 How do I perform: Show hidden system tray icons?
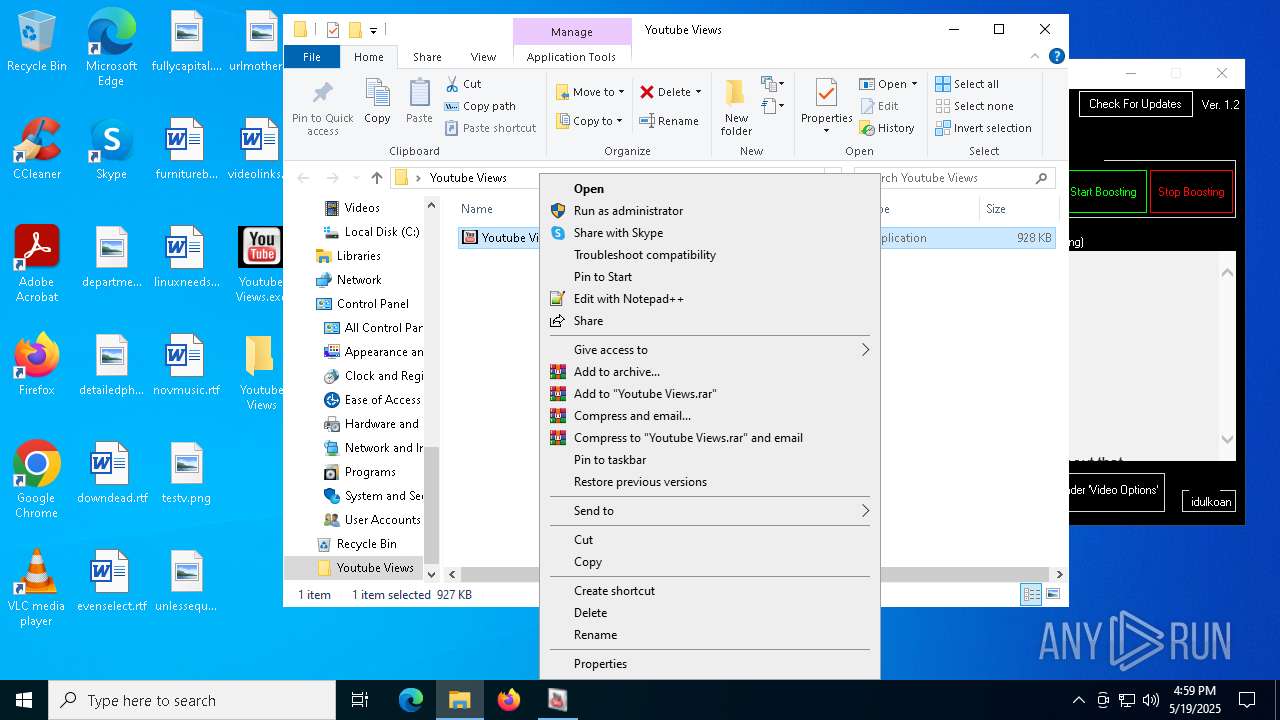(x=1078, y=700)
